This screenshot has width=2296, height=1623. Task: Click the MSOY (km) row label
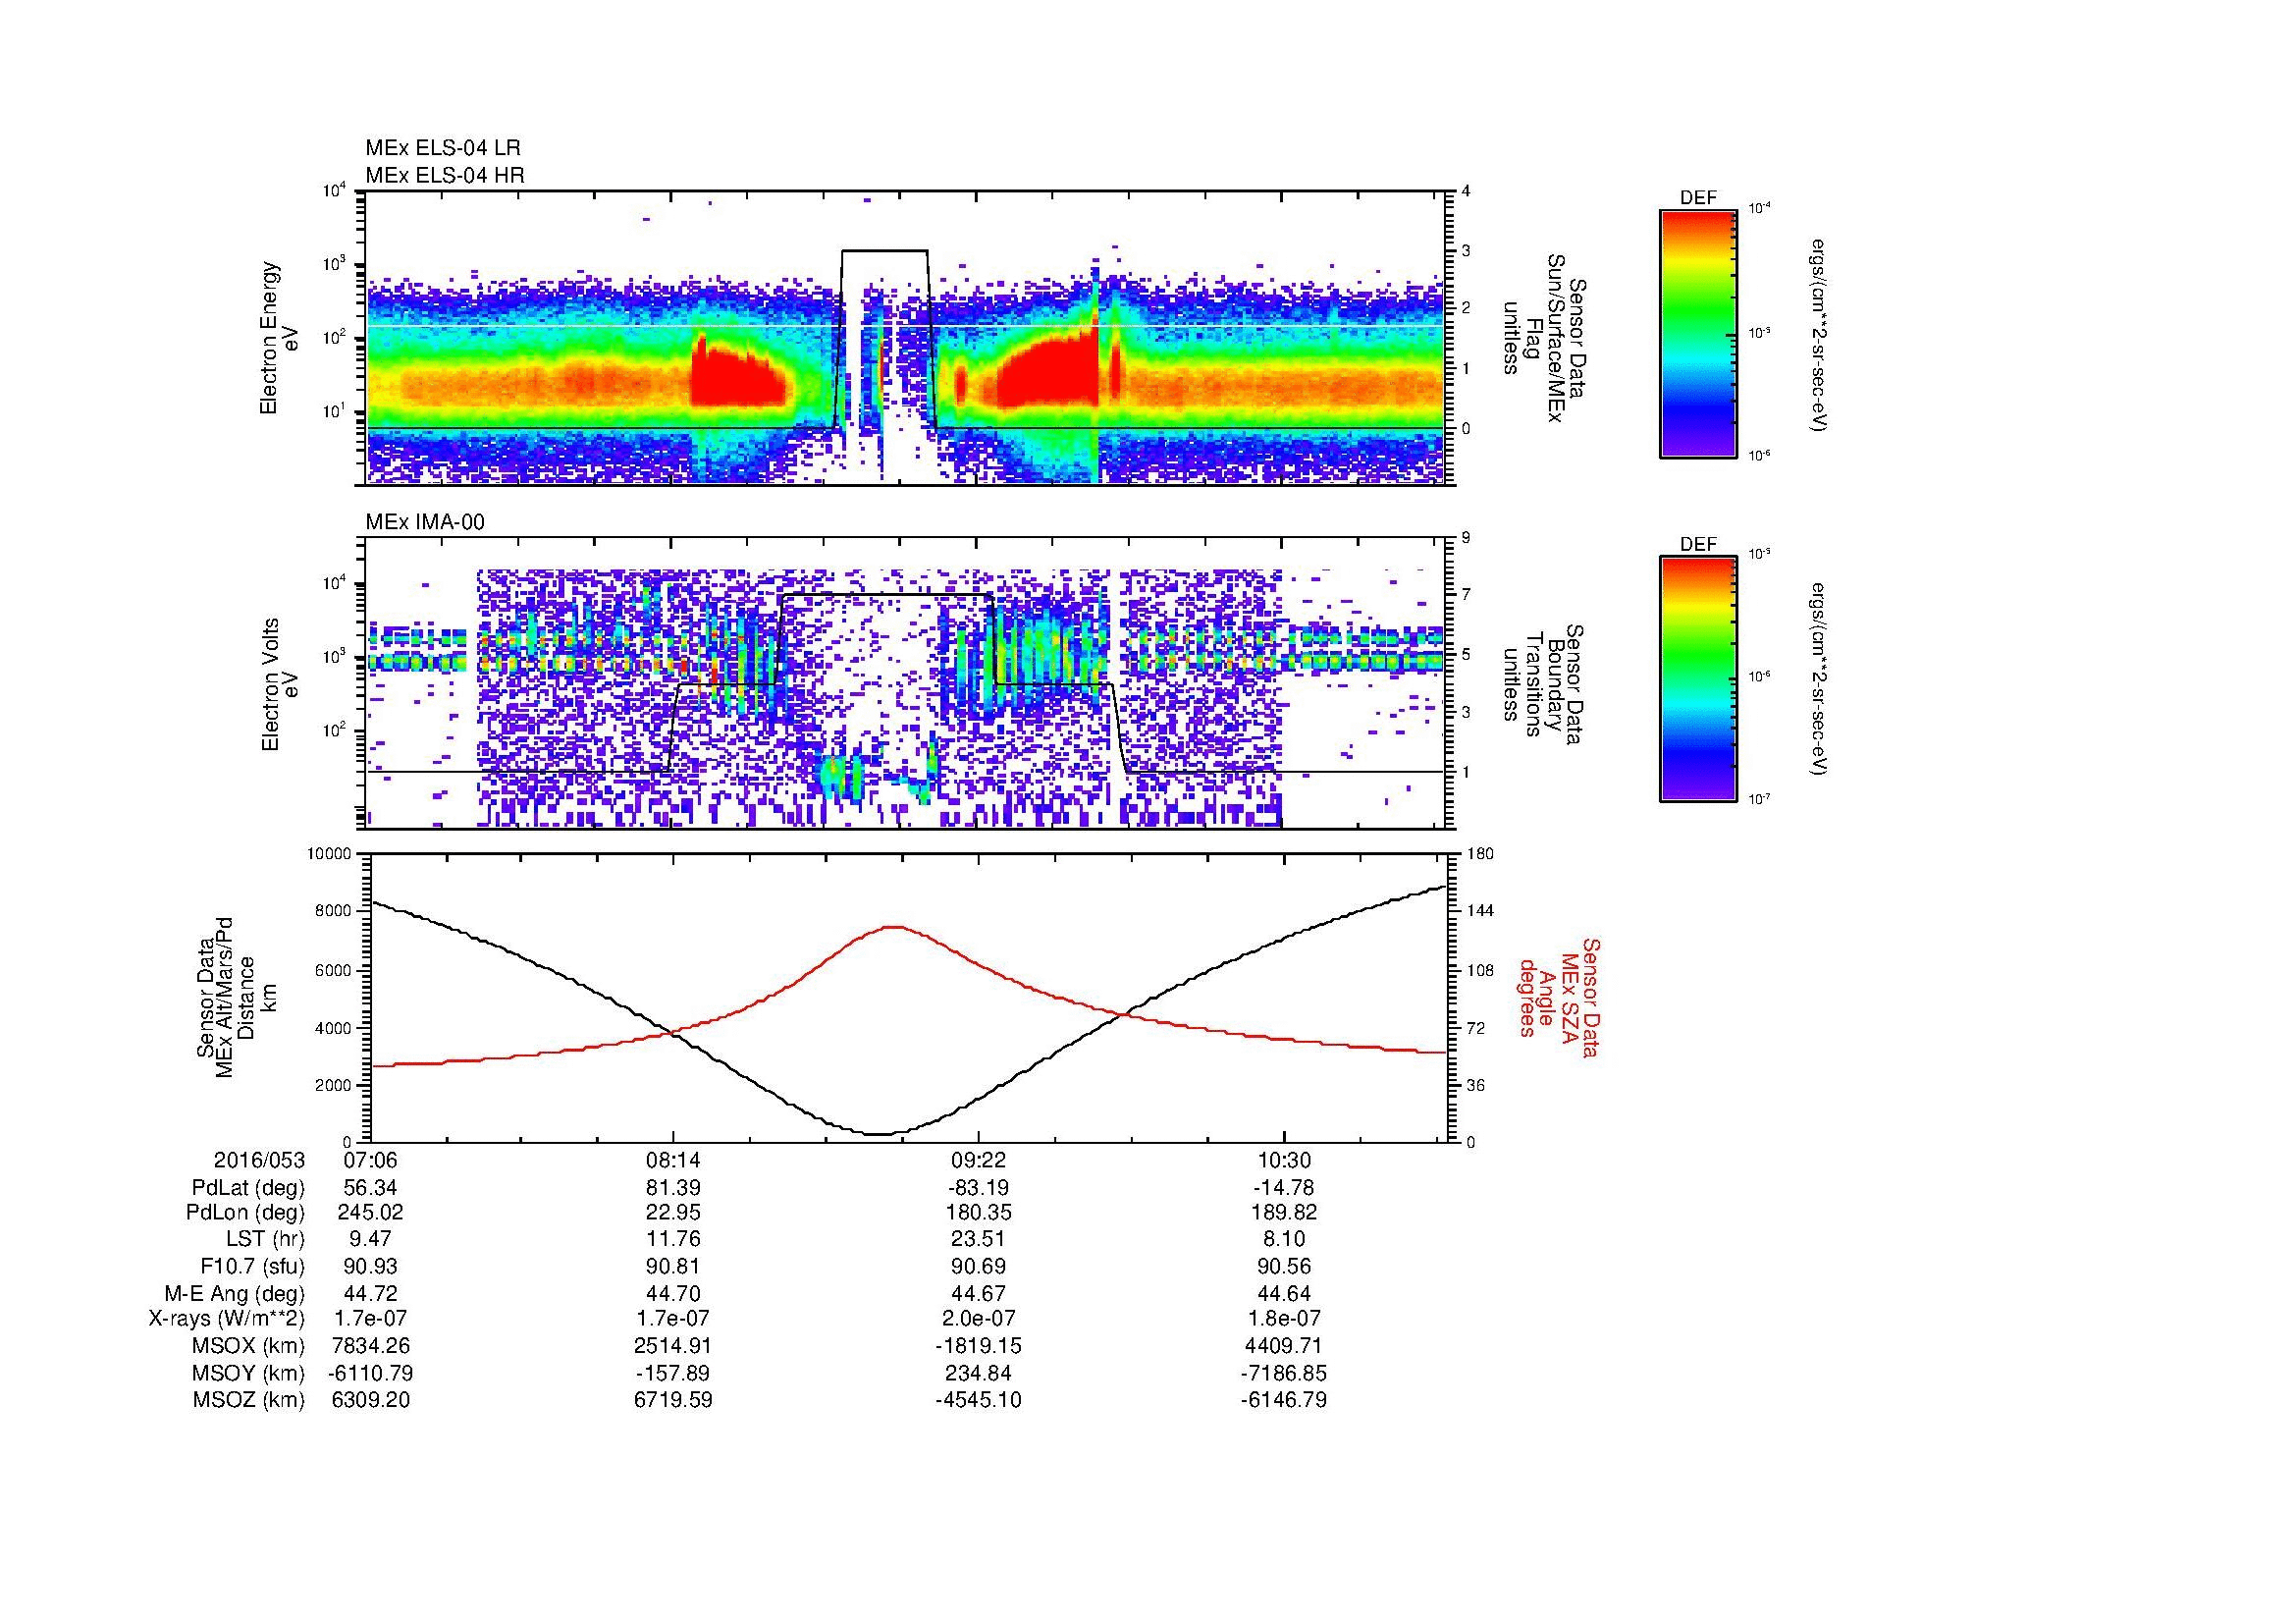[249, 1373]
